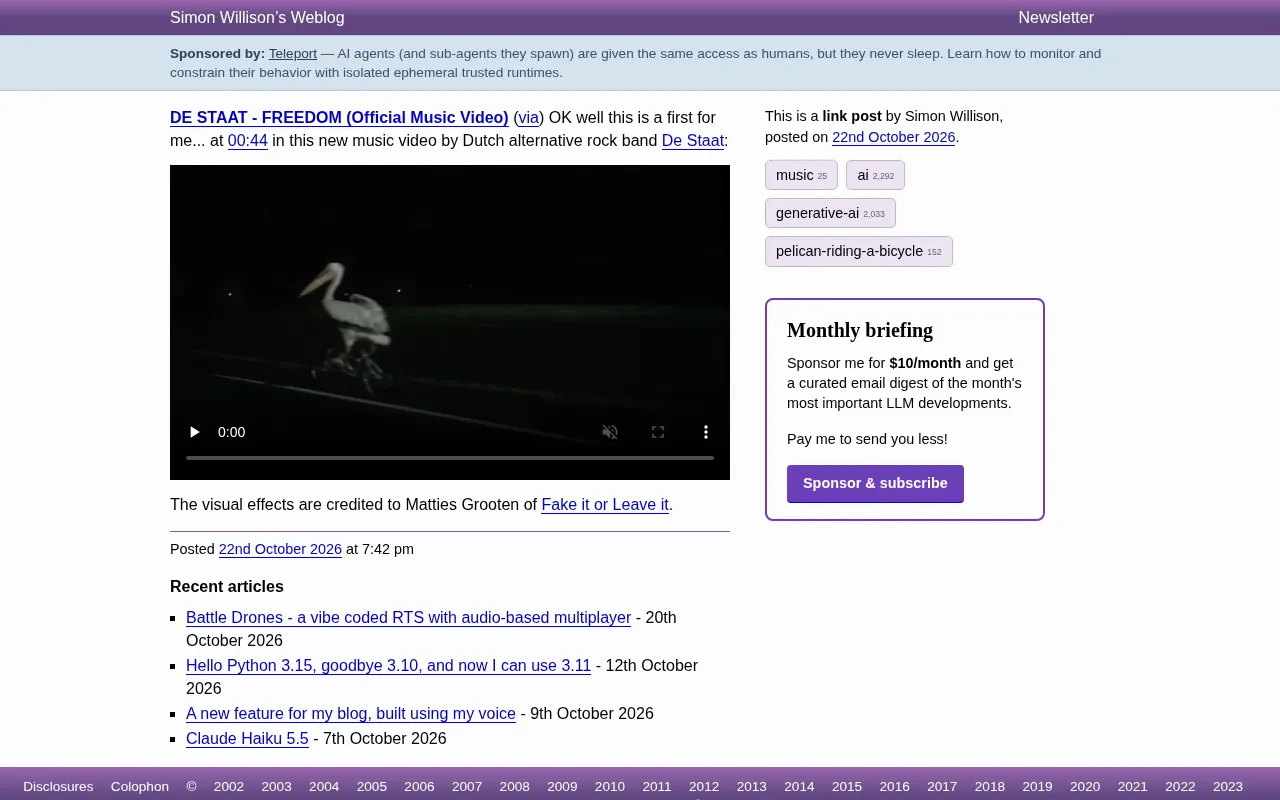Click the "Monthly briefing" heading
Screen dimensions: 1280x800
[860, 330]
